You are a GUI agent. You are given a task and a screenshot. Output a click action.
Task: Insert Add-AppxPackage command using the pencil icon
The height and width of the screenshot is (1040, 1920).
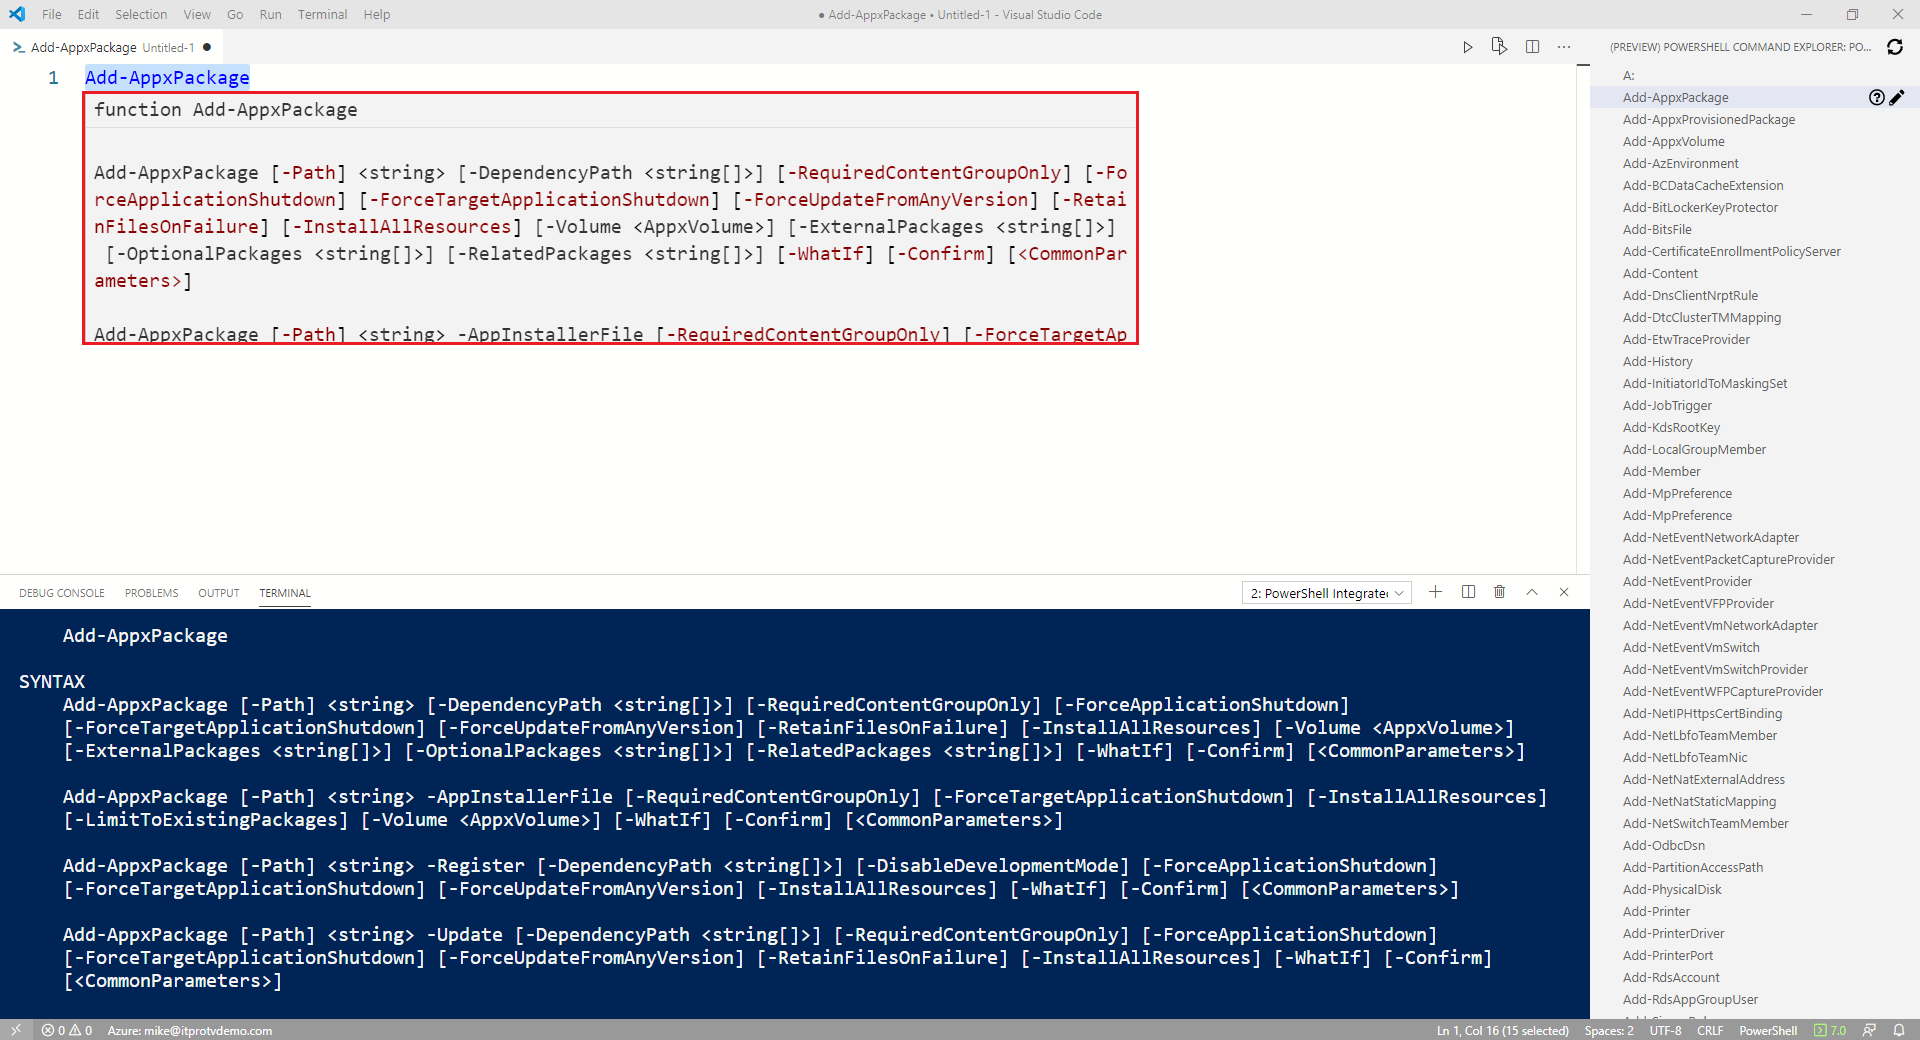point(1897,97)
